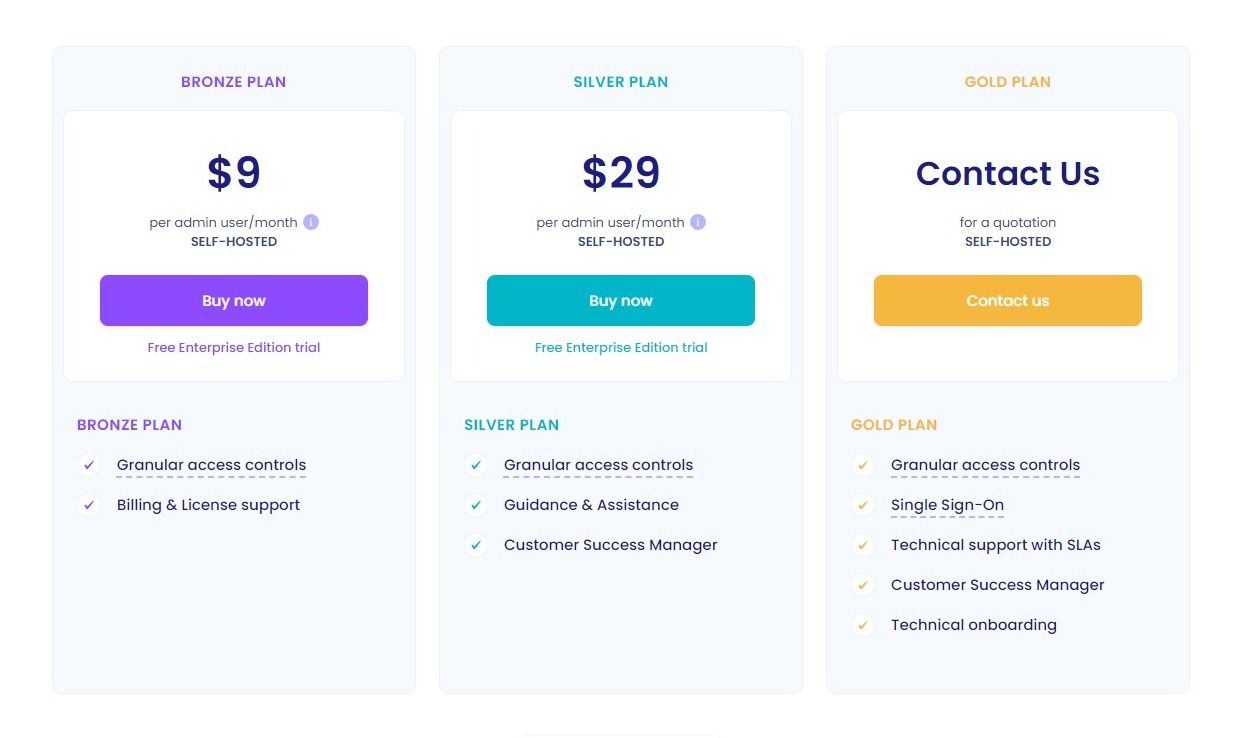The width and height of the screenshot is (1239, 738).
Task: Click the checkmark beside Guidance & Assistance
Action: pyautogui.click(x=476, y=505)
